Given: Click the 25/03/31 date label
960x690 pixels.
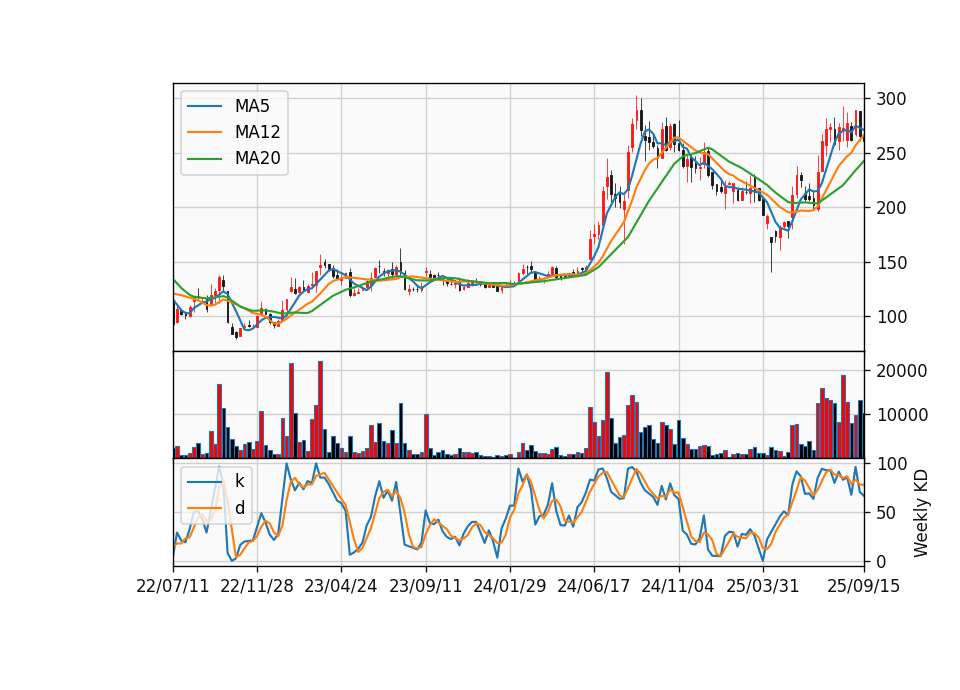Looking at the screenshot, I should coord(763,586).
